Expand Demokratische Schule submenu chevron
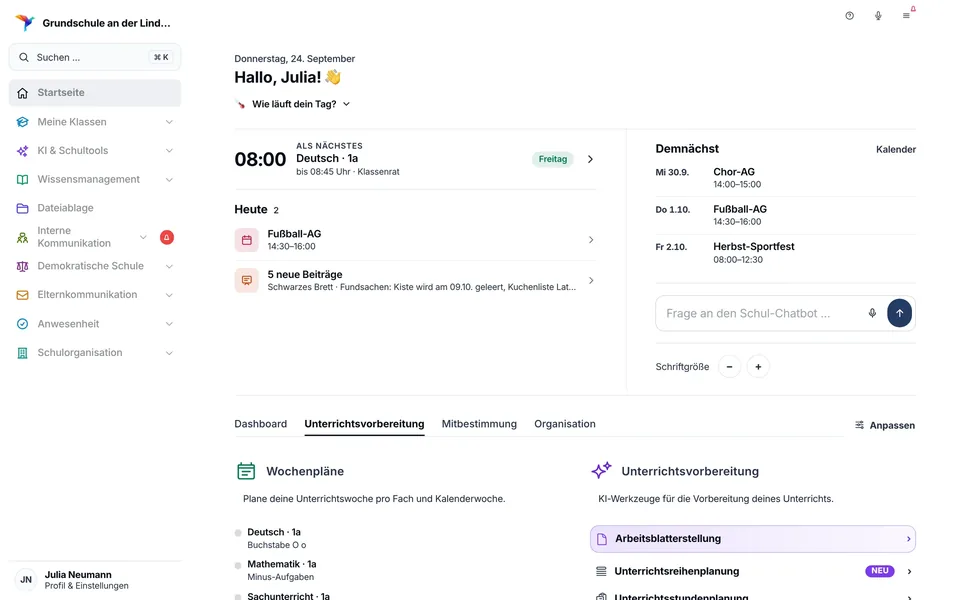Screen dimensions: 960x600 [169, 266]
